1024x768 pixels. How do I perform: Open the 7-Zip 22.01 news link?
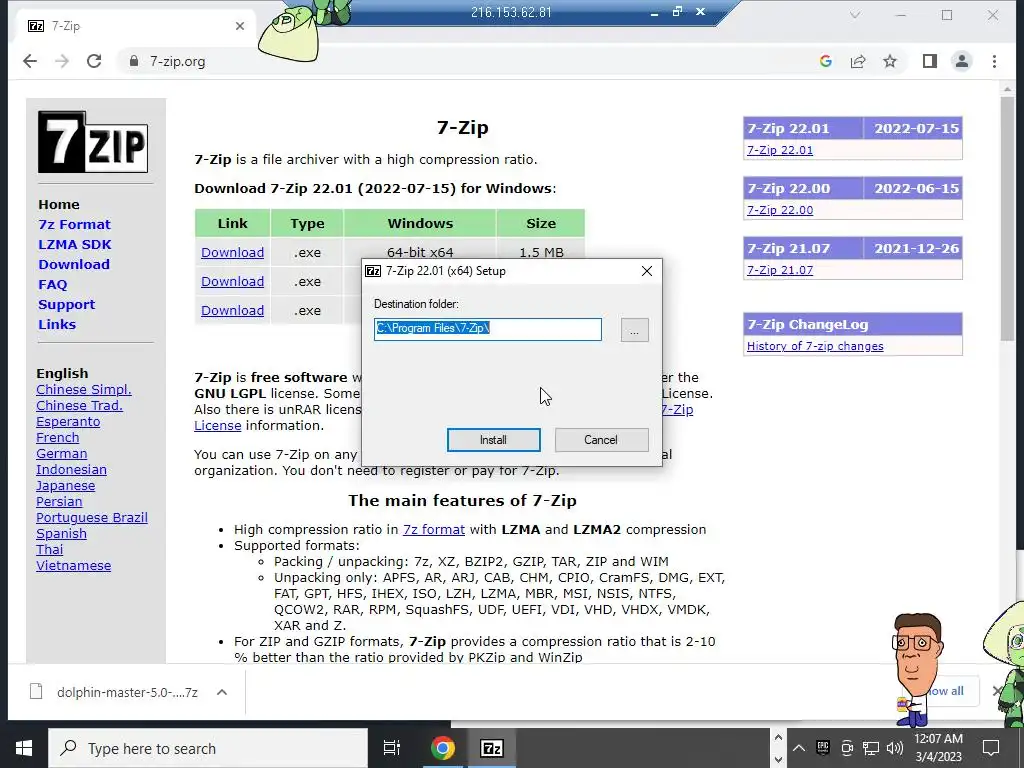click(780, 150)
